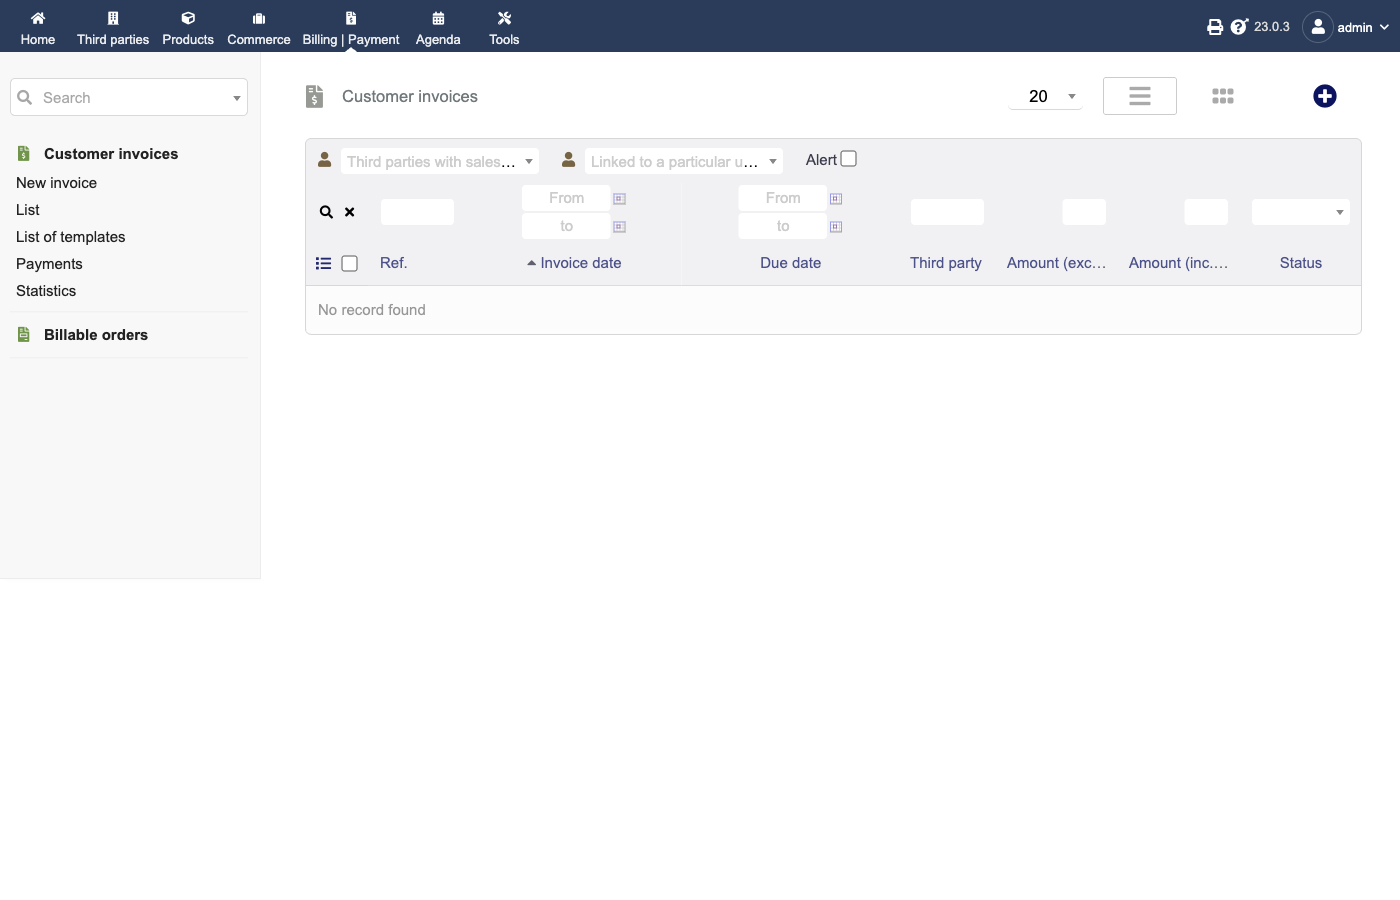Toggle the Alert checkbox
The height and width of the screenshot is (900, 1400).
[849, 159]
